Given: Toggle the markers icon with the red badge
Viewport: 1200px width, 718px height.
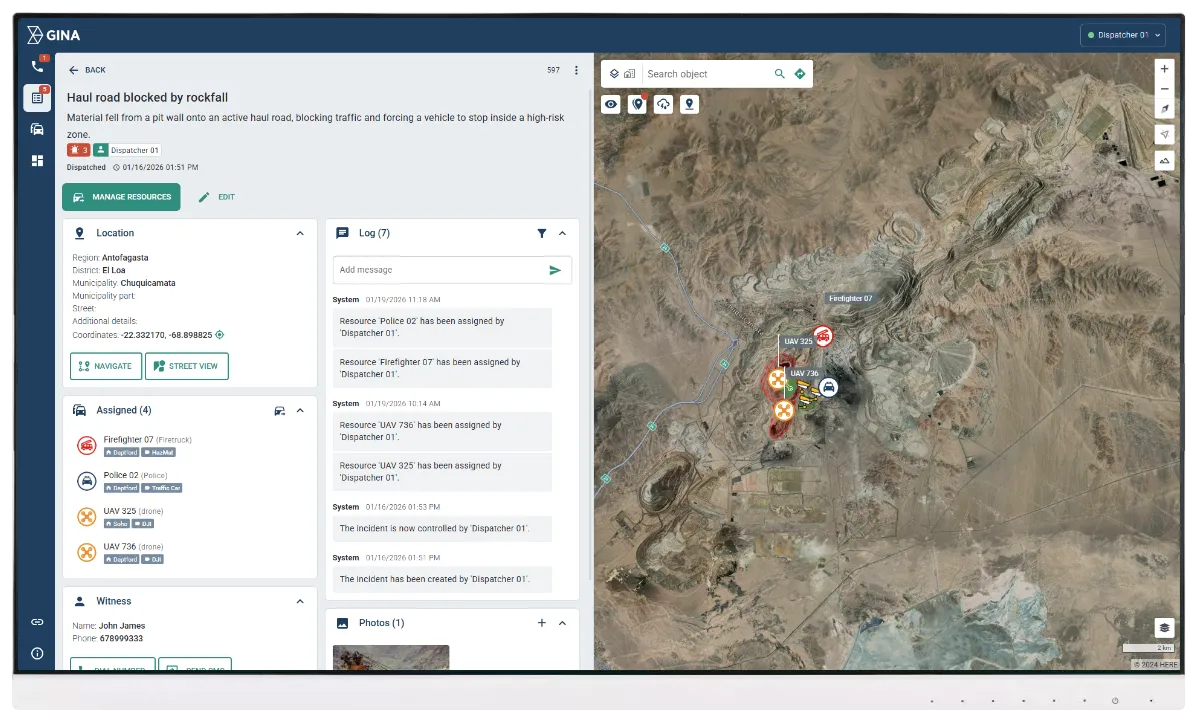Looking at the screenshot, I should tap(637, 104).
